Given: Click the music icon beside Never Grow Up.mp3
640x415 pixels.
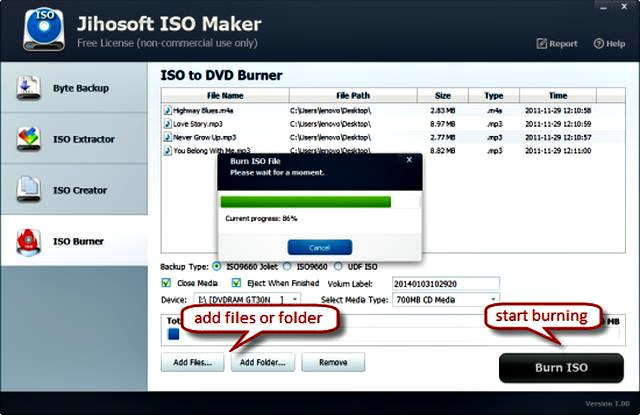Looking at the screenshot, I should (167, 137).
